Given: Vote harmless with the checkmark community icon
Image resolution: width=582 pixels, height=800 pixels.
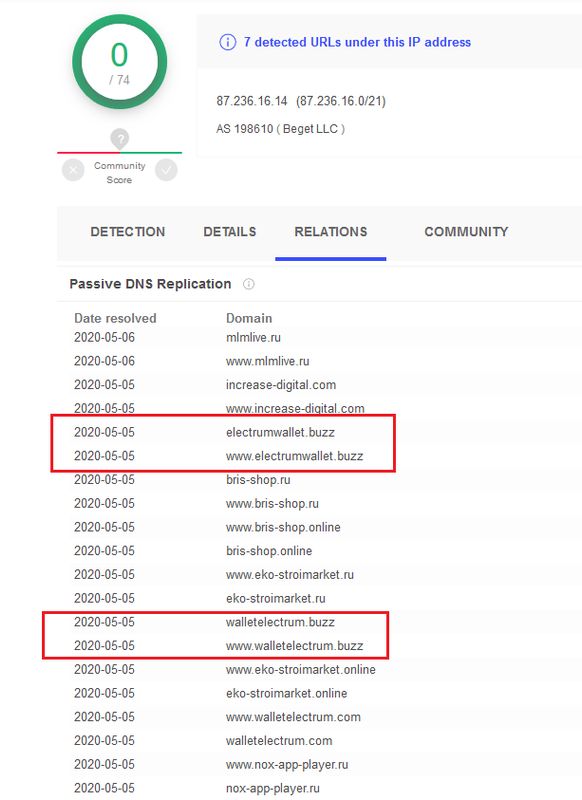Looking at the screenshot, I should click(166, 170).
